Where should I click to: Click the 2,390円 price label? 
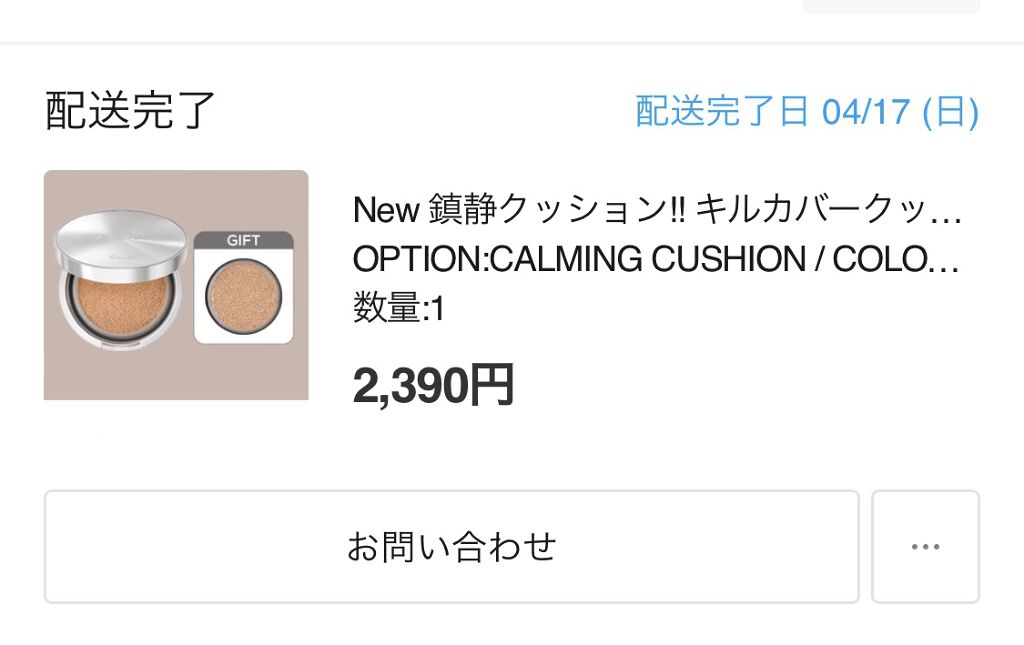click(433, 385)
